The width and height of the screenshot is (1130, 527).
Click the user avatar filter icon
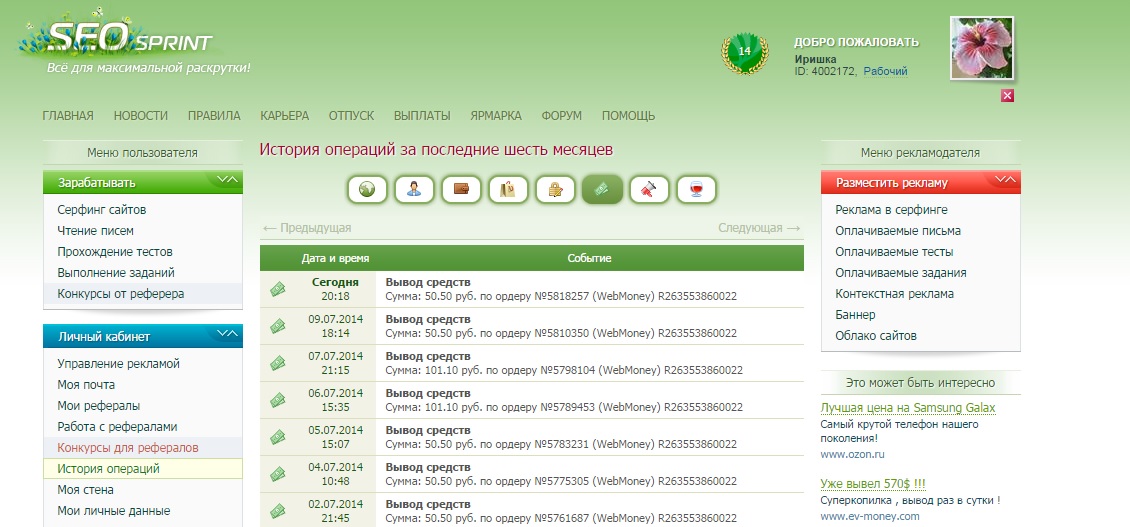(x=414, y=190)
